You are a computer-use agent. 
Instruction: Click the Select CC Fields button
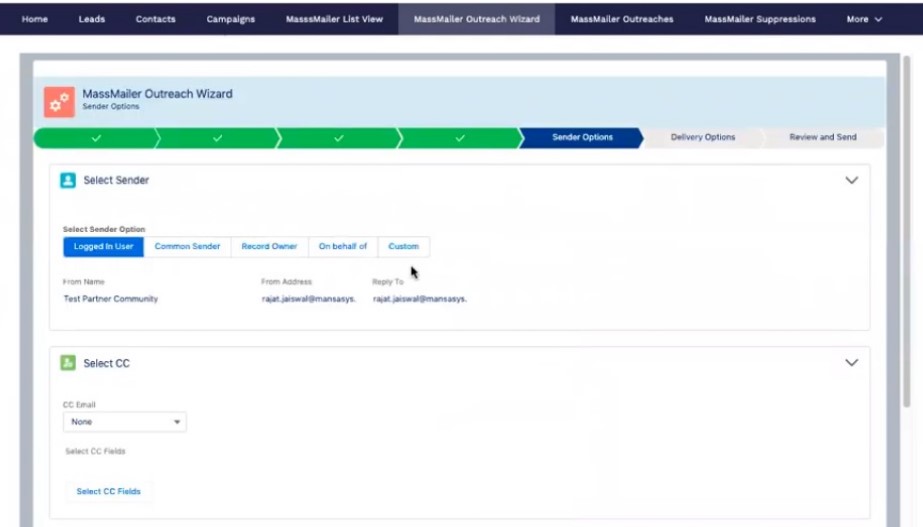click(108, 491)
